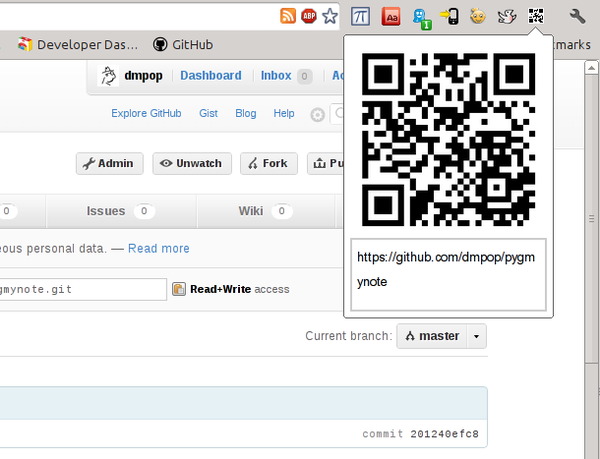The height and width of the screenshot is (459, 600).
Task: Click the send-to-phone extension icon
Action: 449,16
